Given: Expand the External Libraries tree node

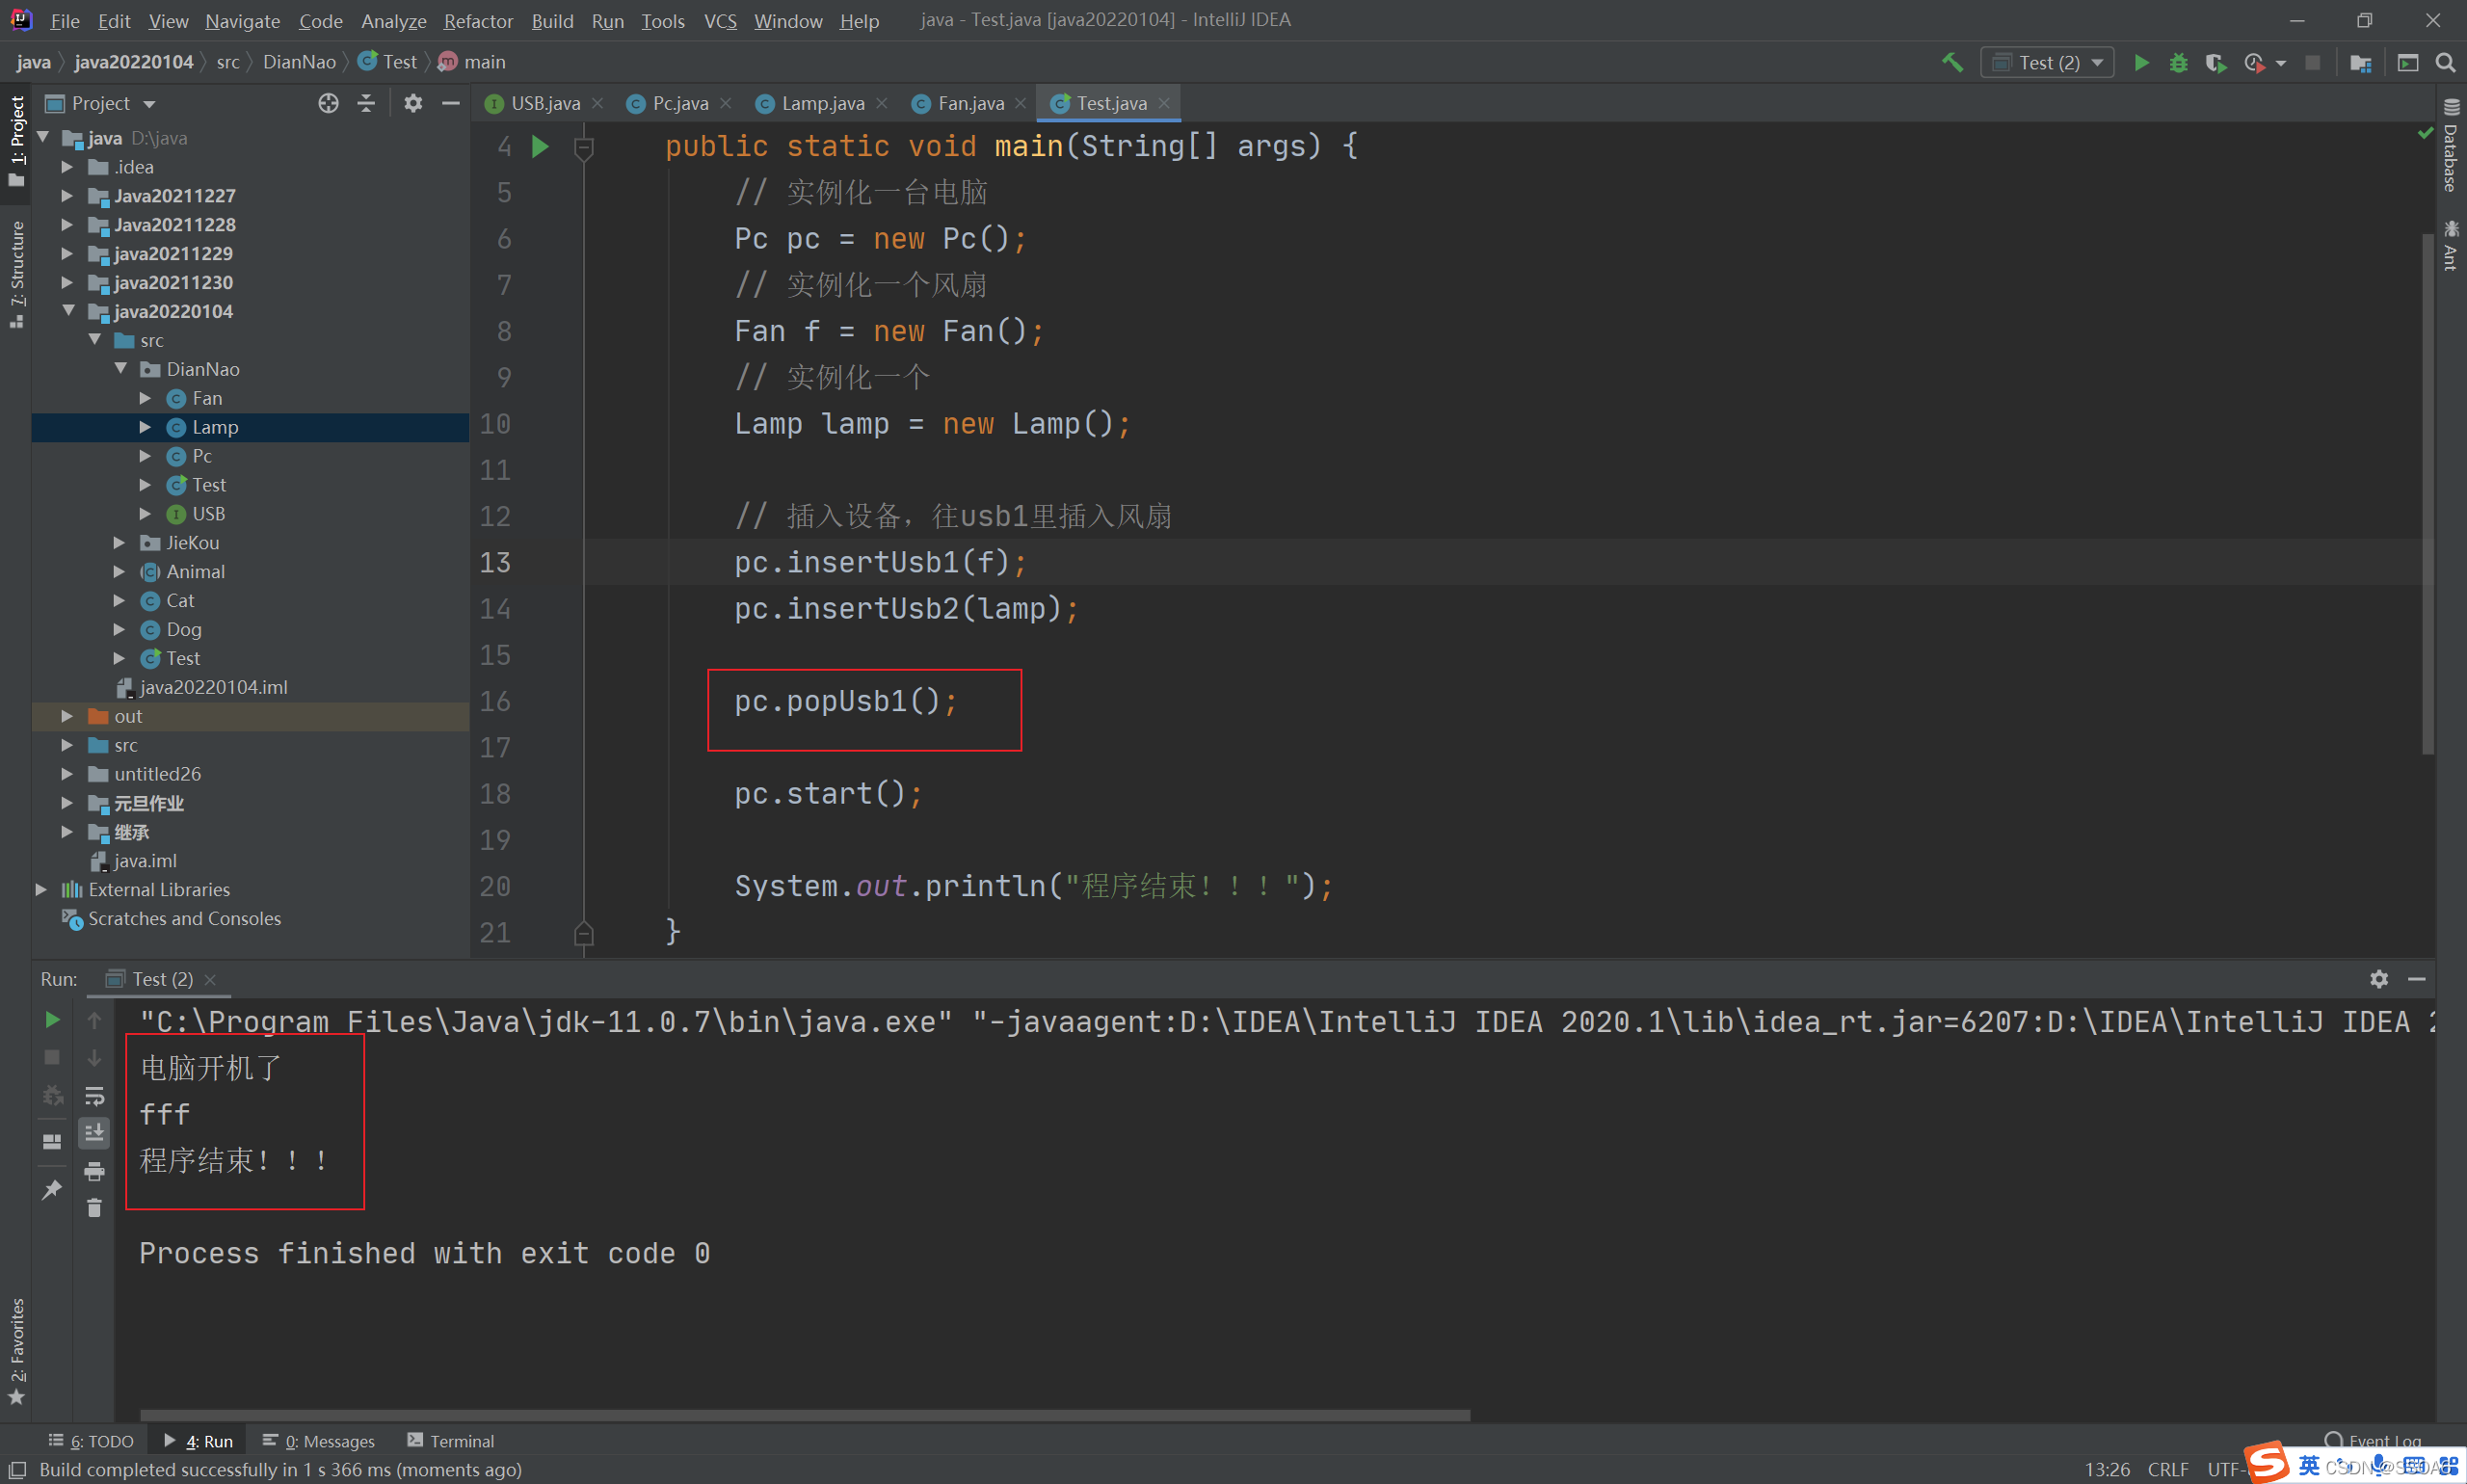Looking at the screenshot, I should pos(39,890).
